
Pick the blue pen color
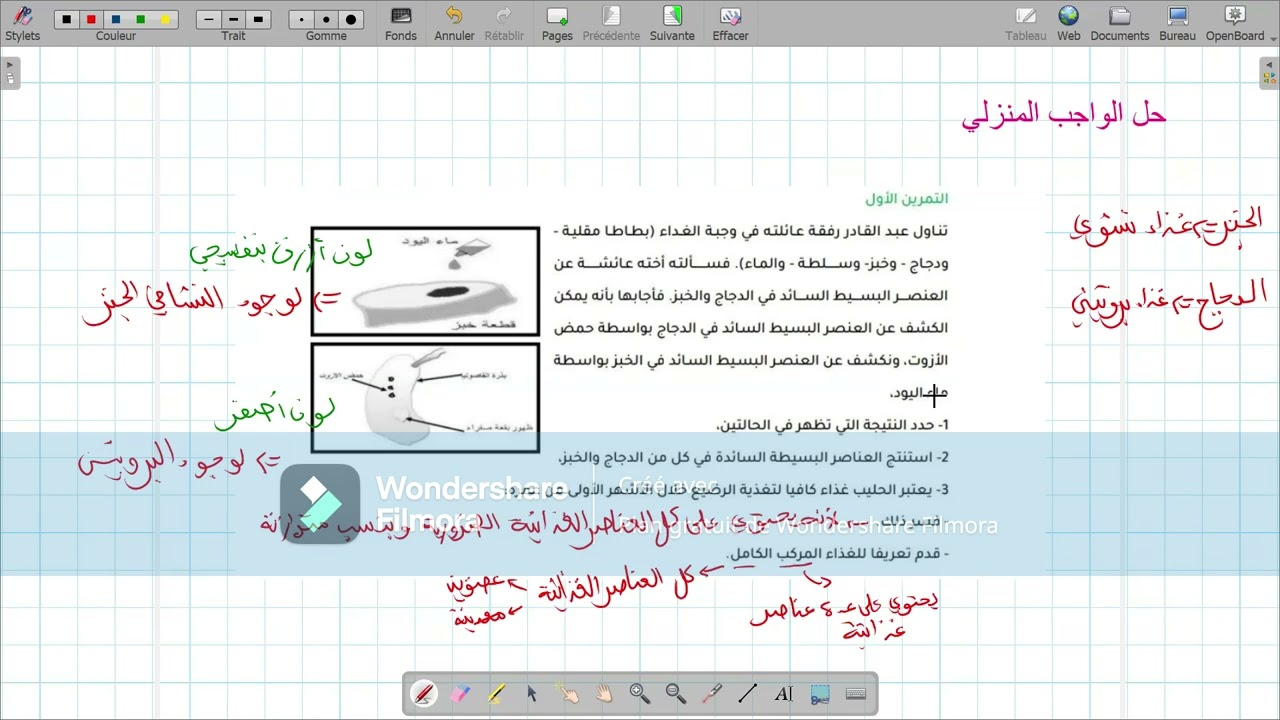click(116, 19)
